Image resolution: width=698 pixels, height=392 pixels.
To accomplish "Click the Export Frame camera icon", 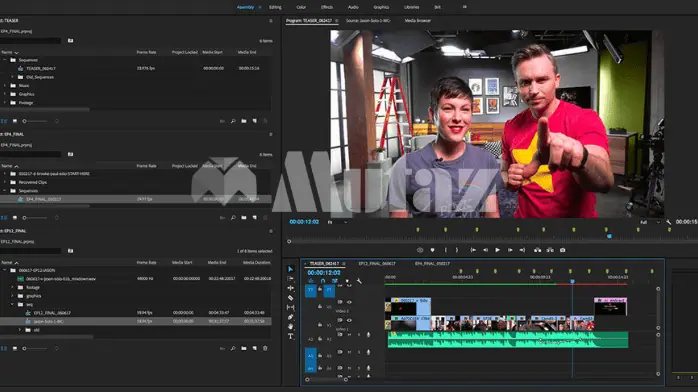I will coord(563,250).
